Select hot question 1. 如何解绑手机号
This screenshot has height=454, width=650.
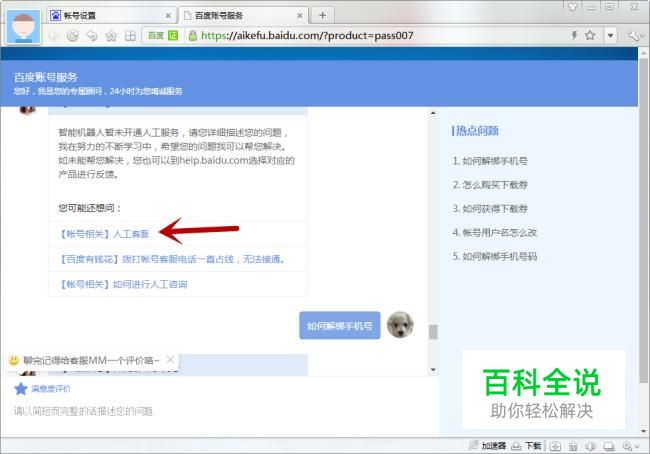(490, 161)
